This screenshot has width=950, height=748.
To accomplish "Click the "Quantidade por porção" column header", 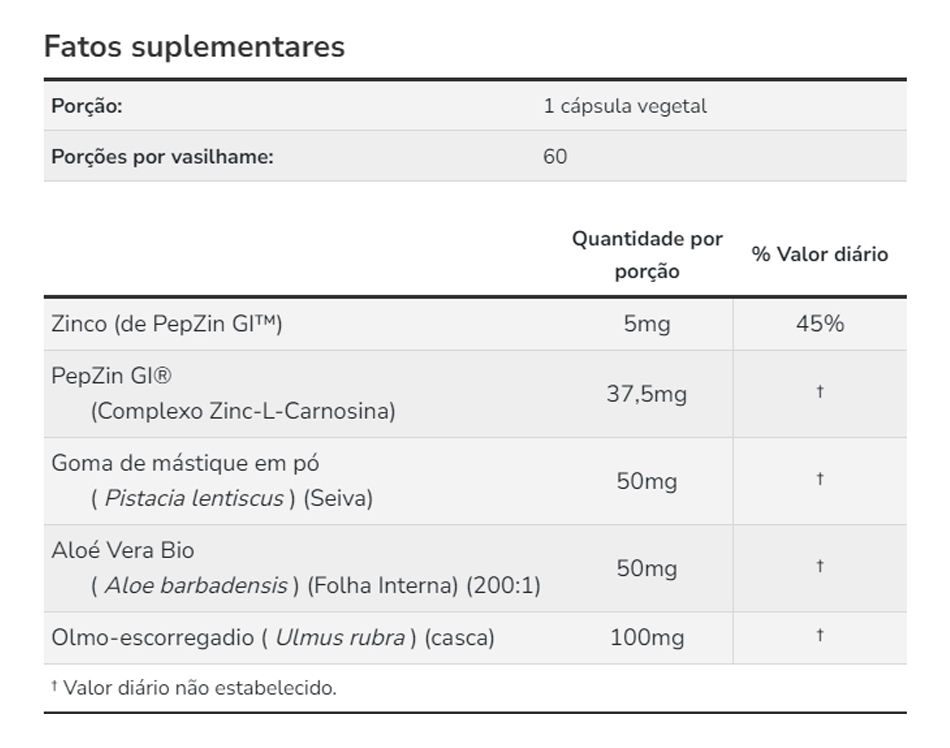I will click(x=647, y=255).
